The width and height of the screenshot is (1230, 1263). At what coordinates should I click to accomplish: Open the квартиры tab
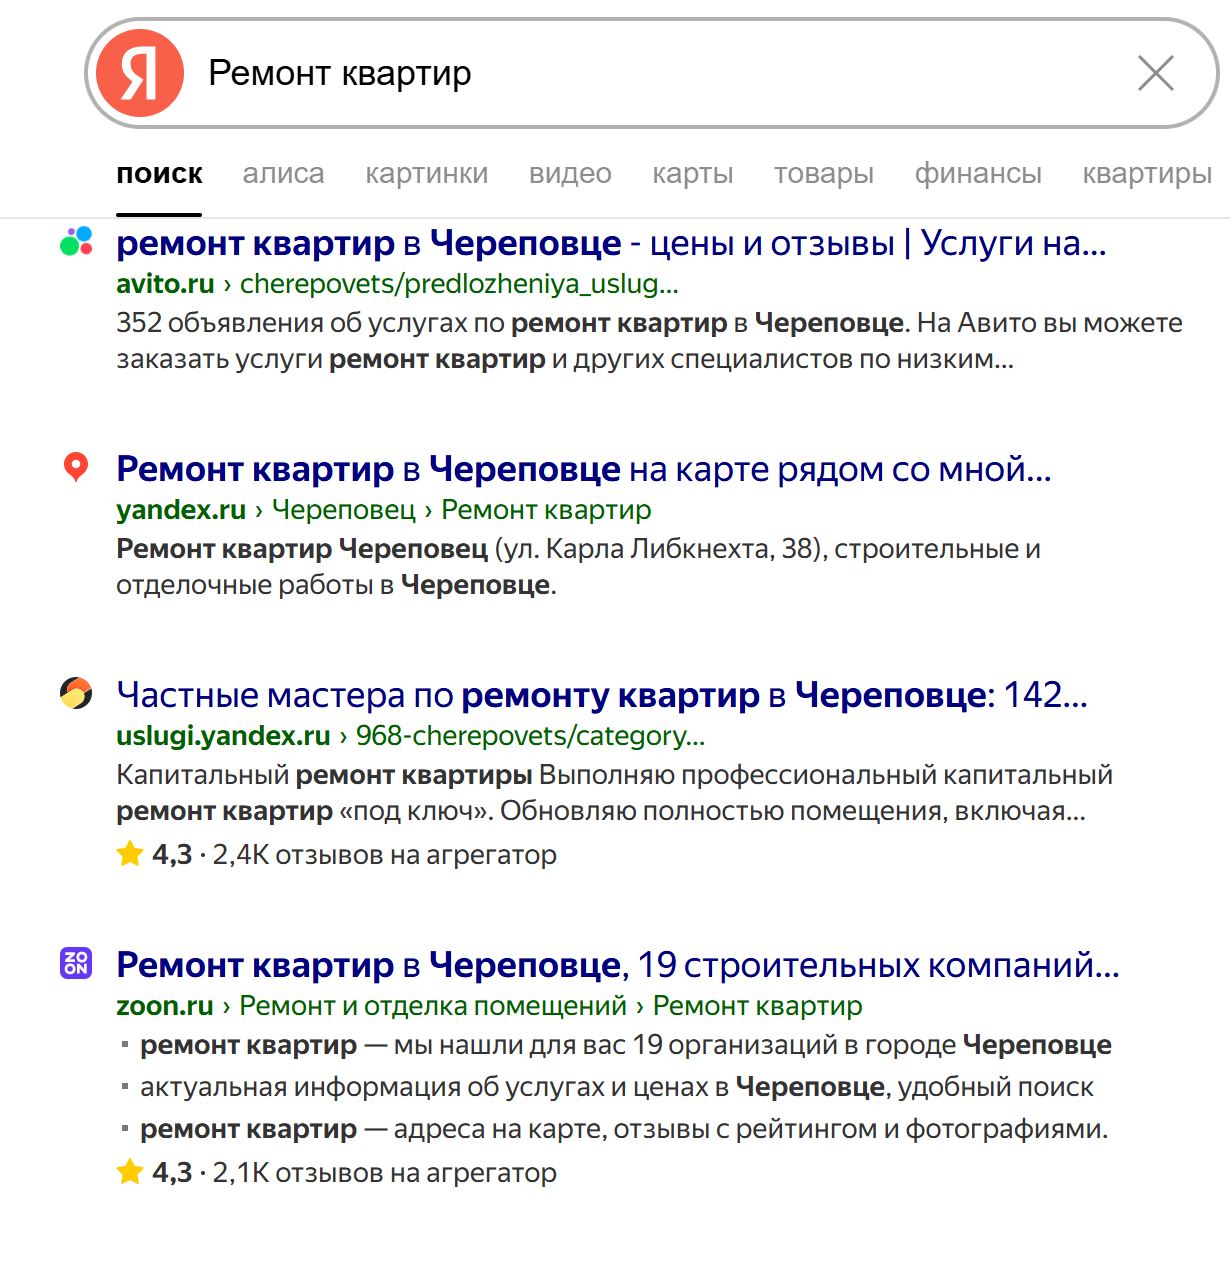tap(1146, 174)
